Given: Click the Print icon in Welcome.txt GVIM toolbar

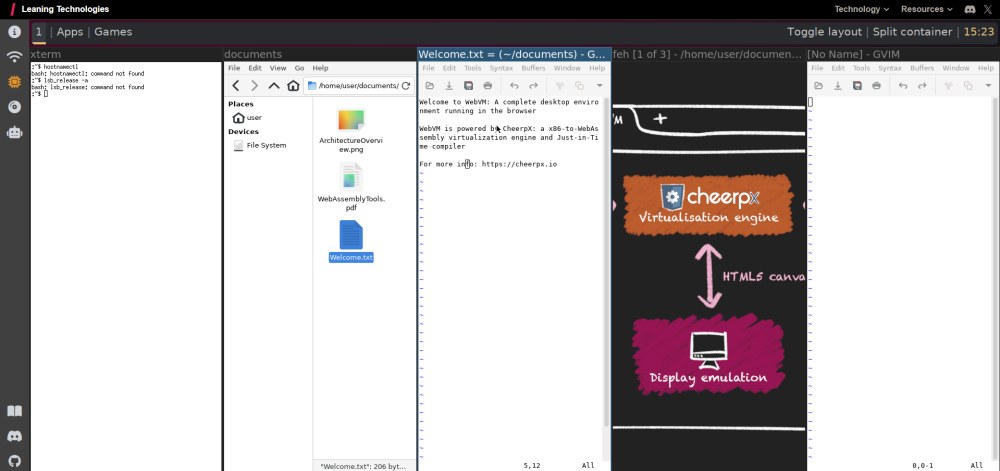Looking at the screenshot, I should (x=488, y=86).
